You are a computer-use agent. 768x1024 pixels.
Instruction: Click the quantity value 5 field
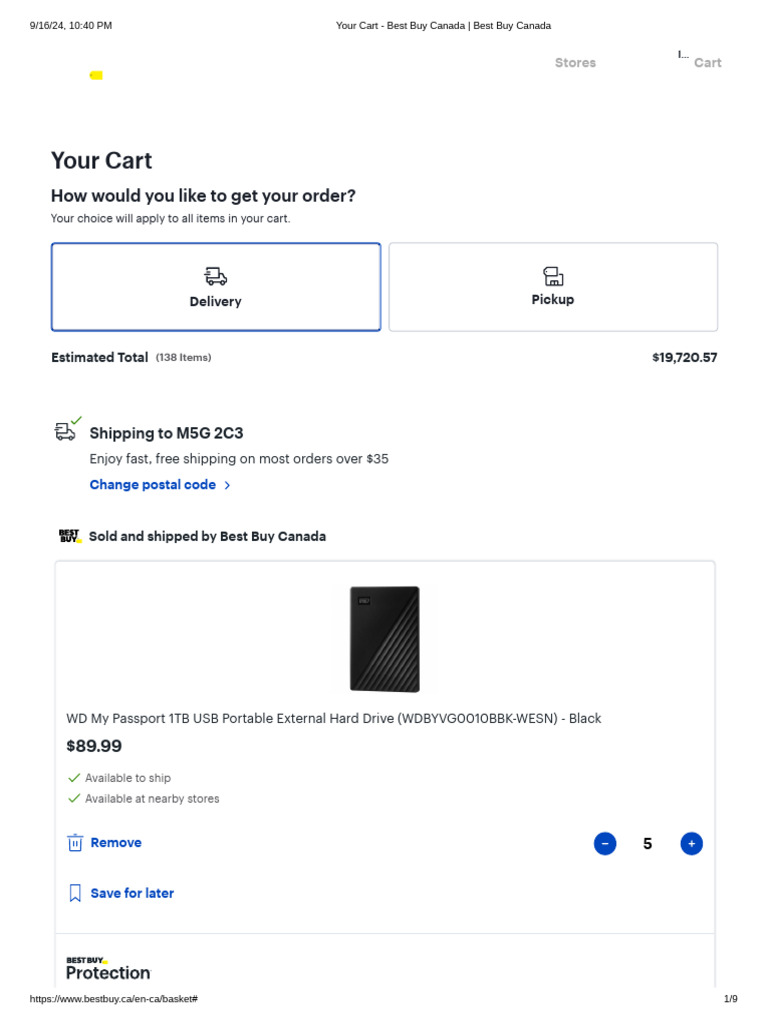648,844
